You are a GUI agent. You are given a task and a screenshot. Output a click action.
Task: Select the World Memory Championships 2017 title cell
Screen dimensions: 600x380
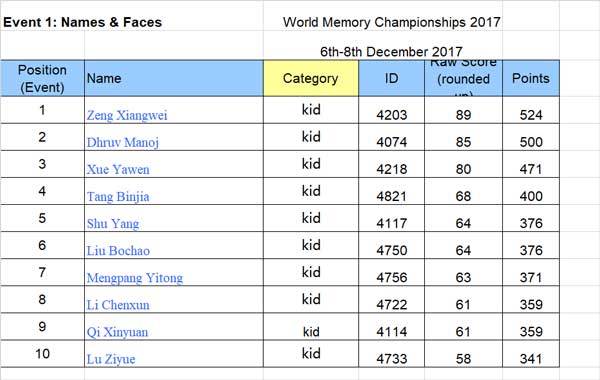391,22
